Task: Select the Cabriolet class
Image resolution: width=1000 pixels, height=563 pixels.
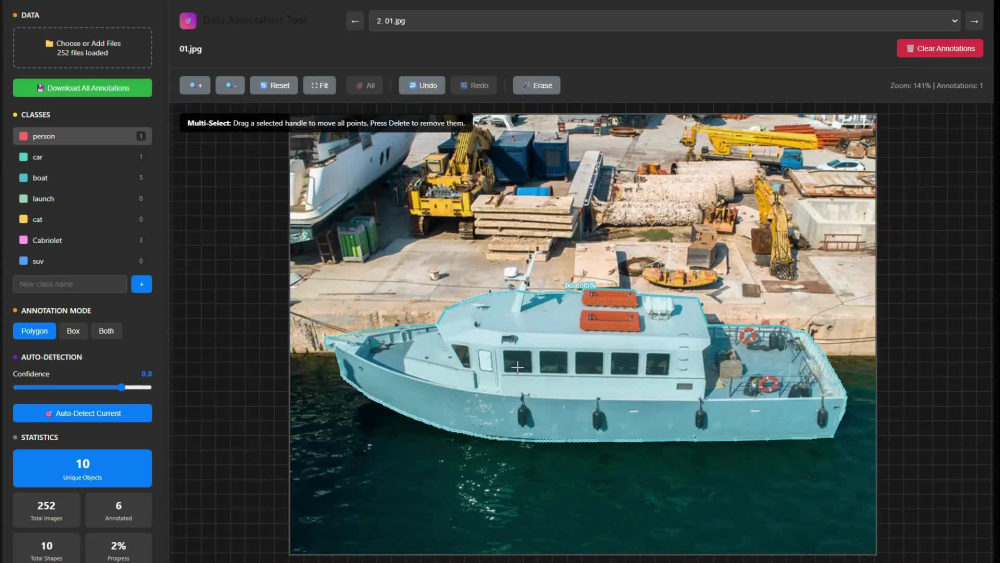Action: pos(82,240)
